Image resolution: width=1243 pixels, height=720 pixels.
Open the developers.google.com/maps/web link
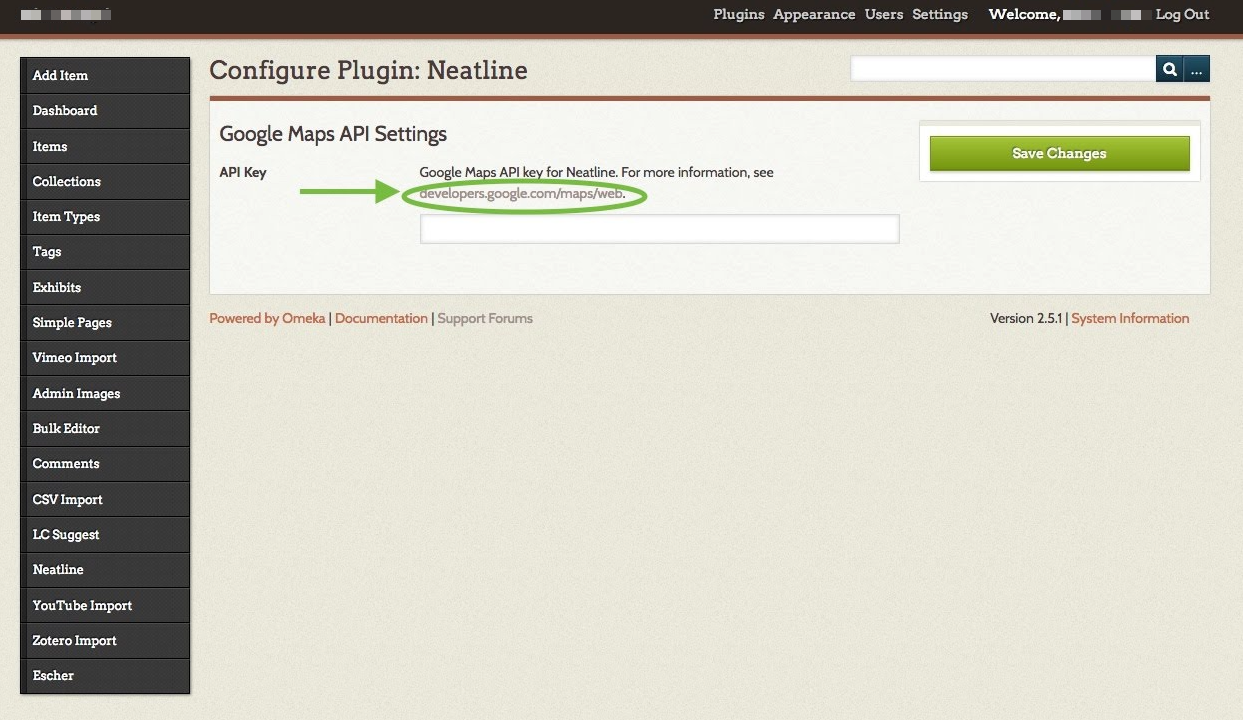pos(522,193)
